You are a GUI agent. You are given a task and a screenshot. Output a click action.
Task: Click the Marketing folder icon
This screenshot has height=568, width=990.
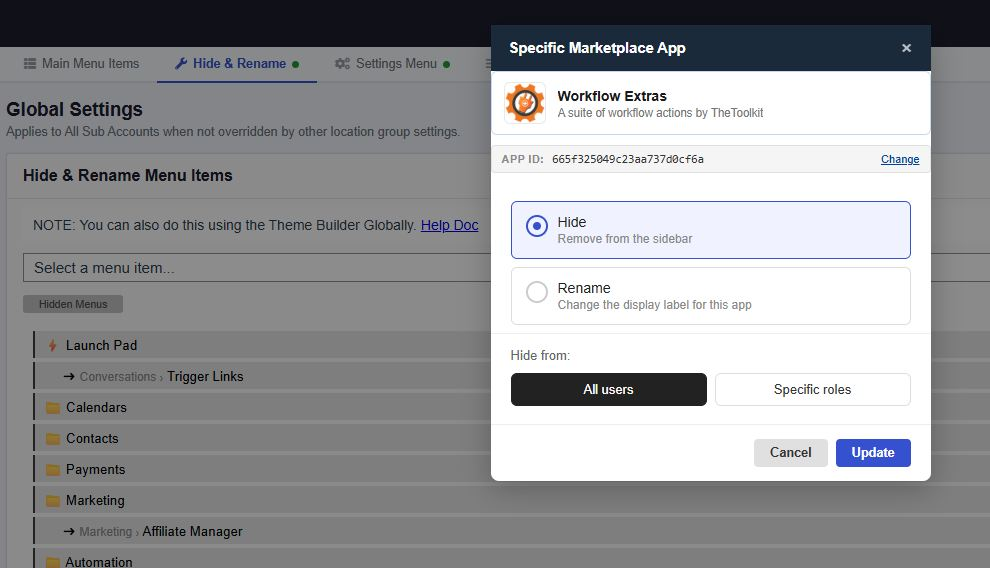point(53,501)
